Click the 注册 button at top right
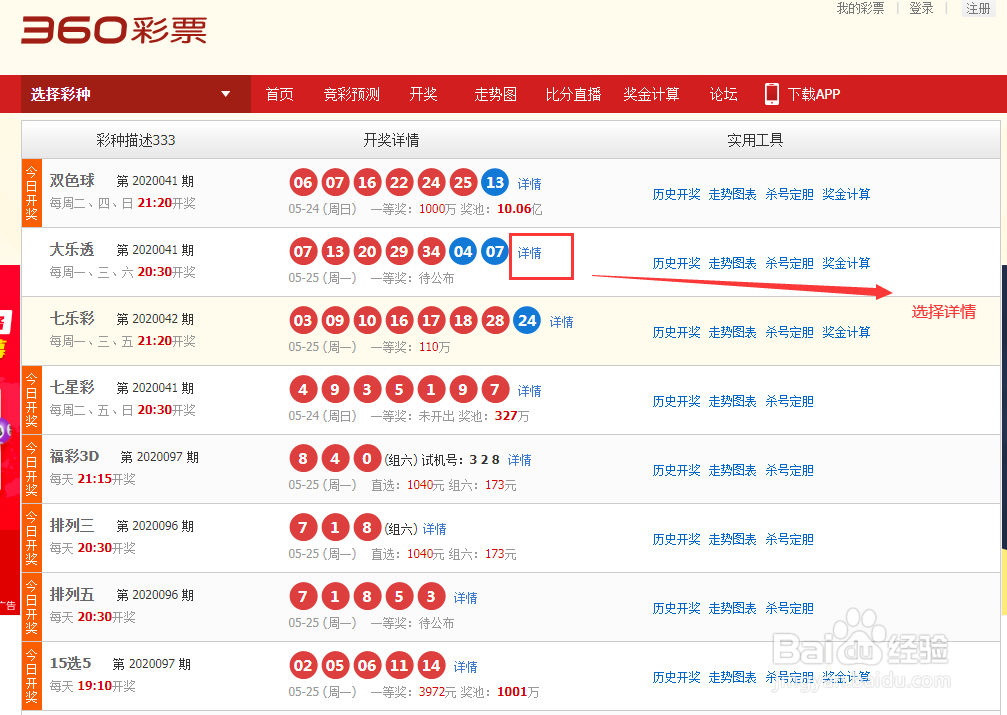Image resolution: width=1007 pixels, height=715 pixels. (977, 8)
